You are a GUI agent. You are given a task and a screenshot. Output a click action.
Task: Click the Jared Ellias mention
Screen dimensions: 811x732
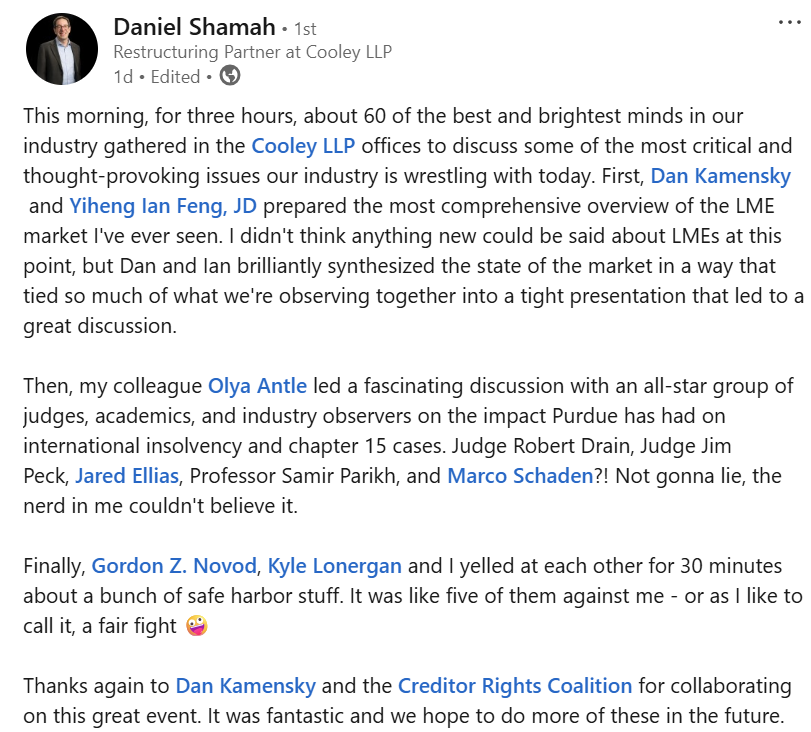pos(127,476)
